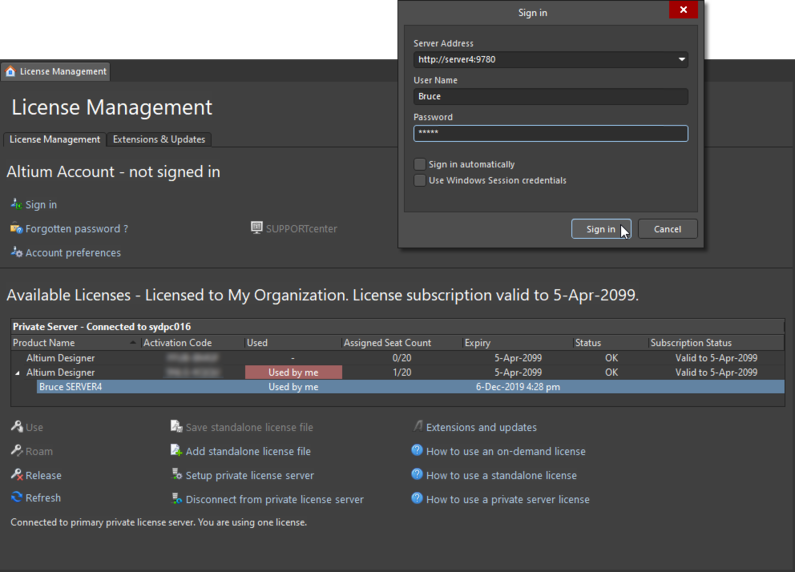
Task: Click Setup private license server icon
Action: [176, 475]
